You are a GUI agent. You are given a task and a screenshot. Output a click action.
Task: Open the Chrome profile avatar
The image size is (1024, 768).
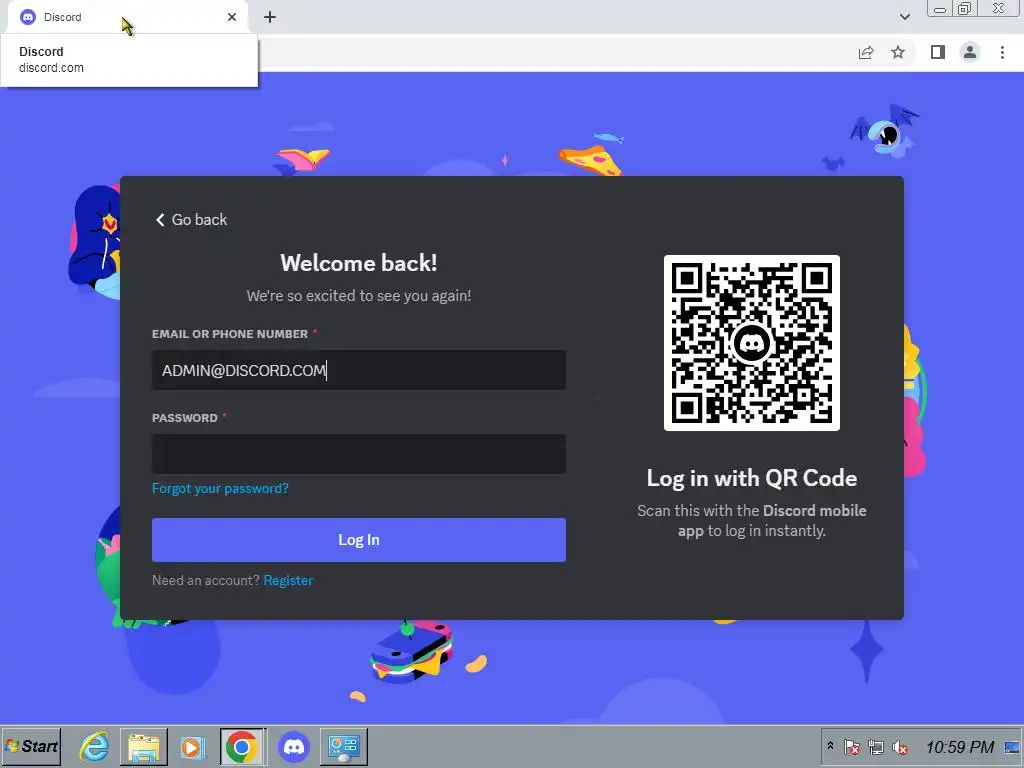pyautogui.click(x=970, y=52)
